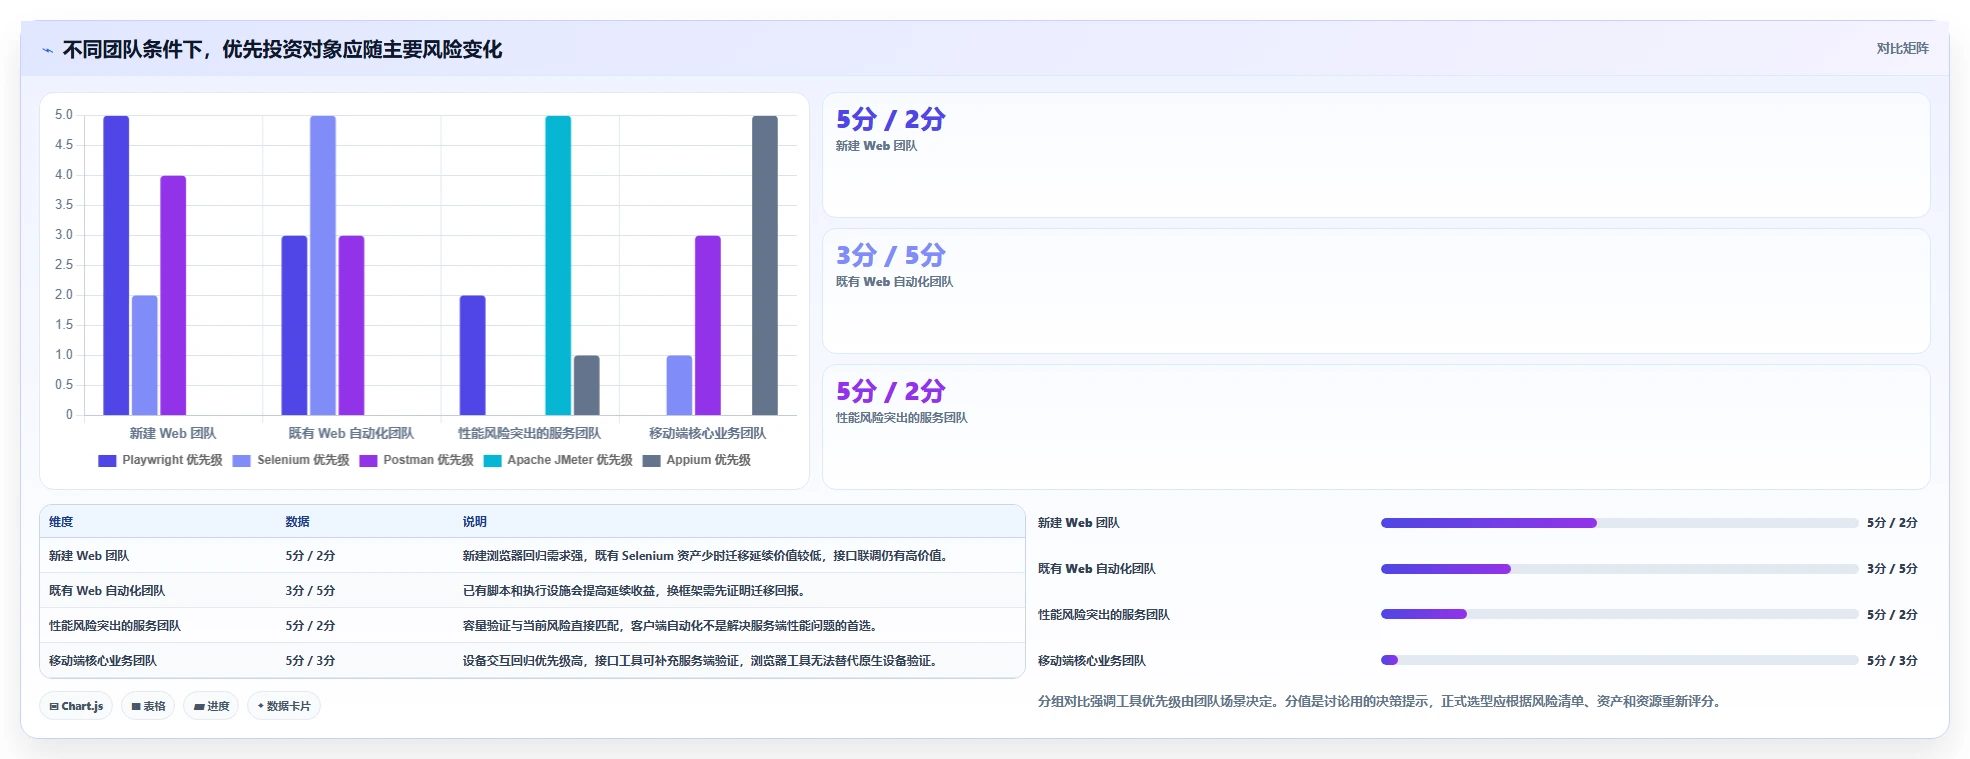Screen dimensions: 1970x759
Task: Click the 新建 Web 团队 progress bar
Action: point(1619,523)
